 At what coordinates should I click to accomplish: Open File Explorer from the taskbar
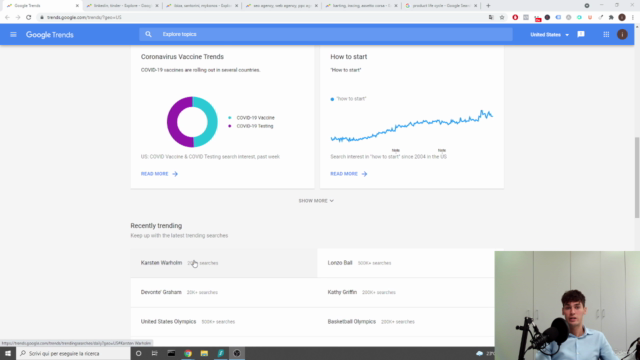tap(204, 353)
